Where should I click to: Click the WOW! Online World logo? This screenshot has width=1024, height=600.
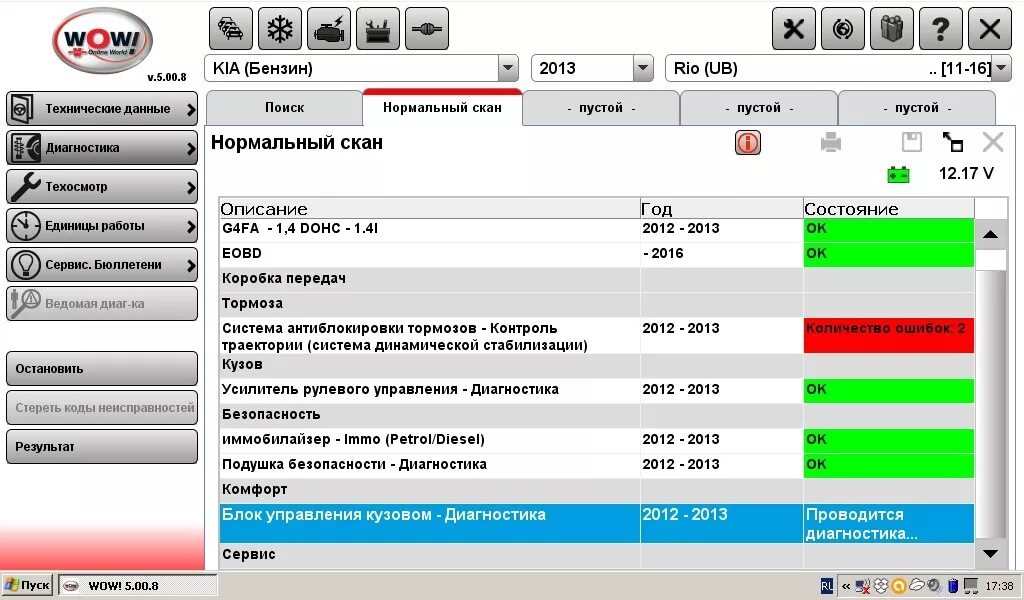[103, 42]
